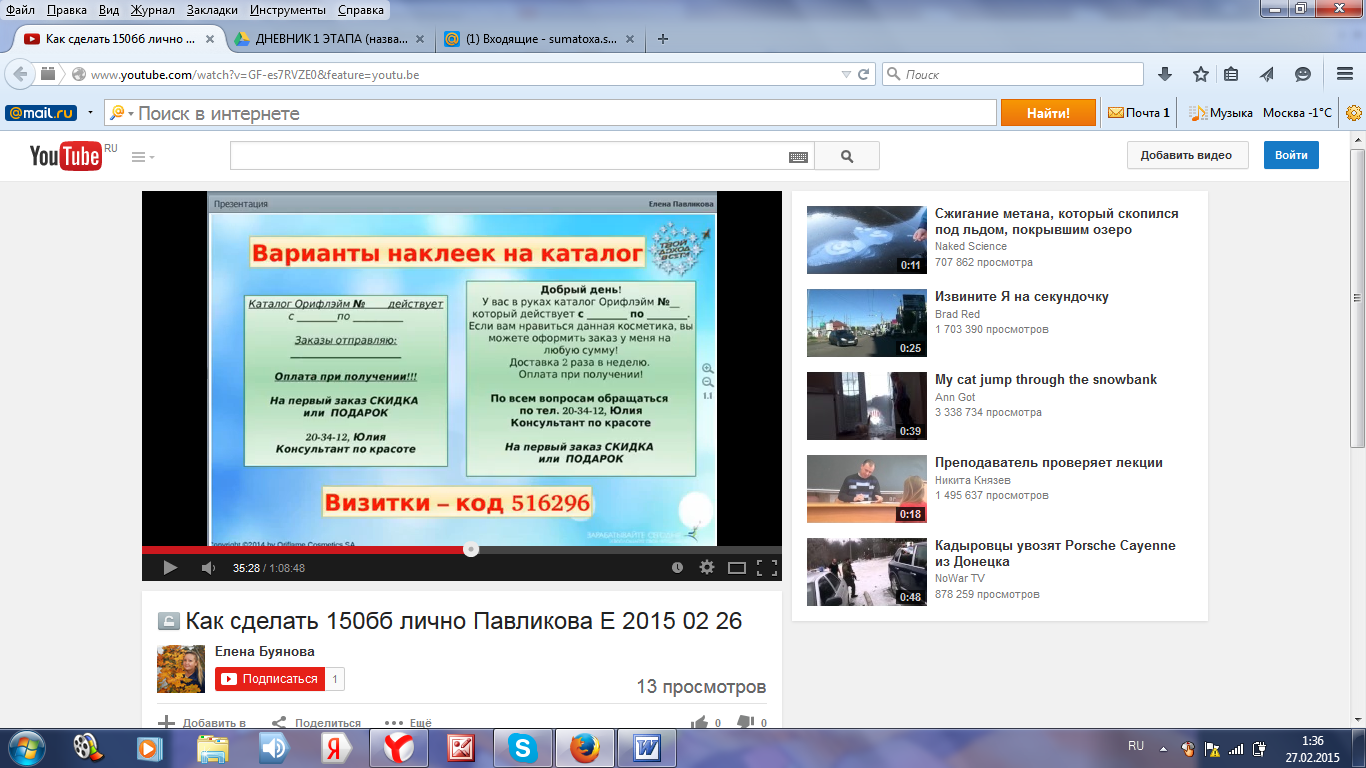Image resolution: width=1366 pixels, height=768 pixels.
Task: Close the YouTube video tab
Action: 210,39
